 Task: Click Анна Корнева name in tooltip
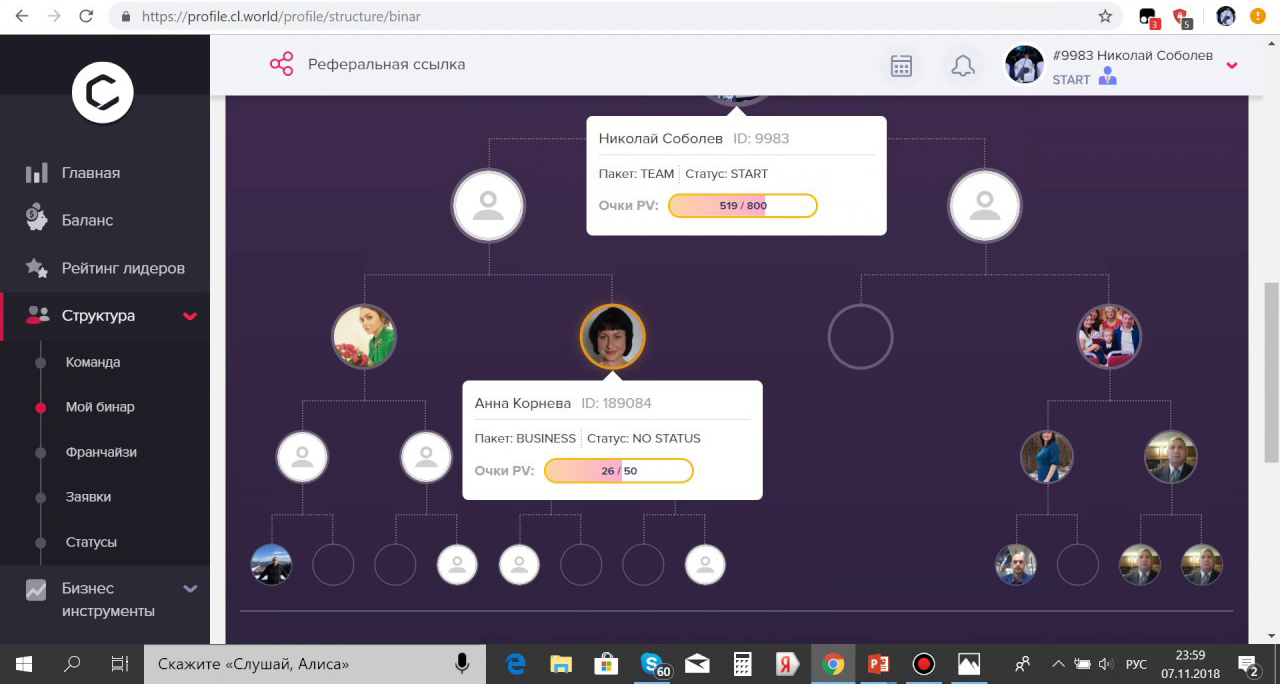pos(523,403)
